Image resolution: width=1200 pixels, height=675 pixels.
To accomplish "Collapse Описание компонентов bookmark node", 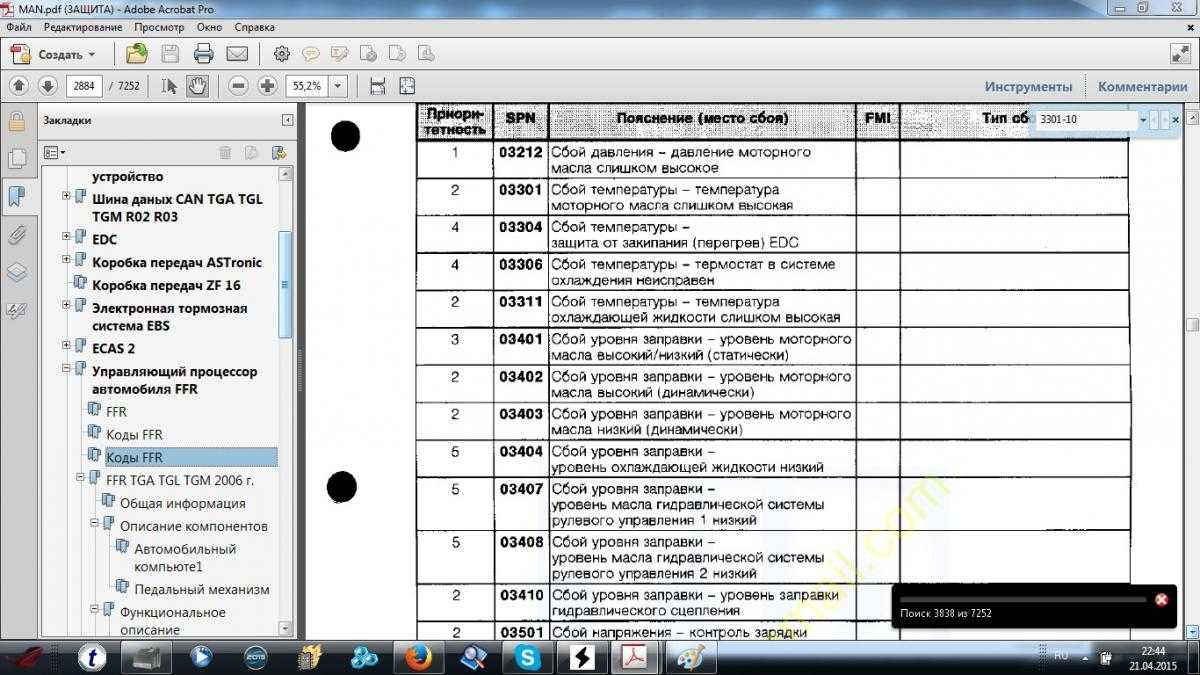I will tap(94, 523).
